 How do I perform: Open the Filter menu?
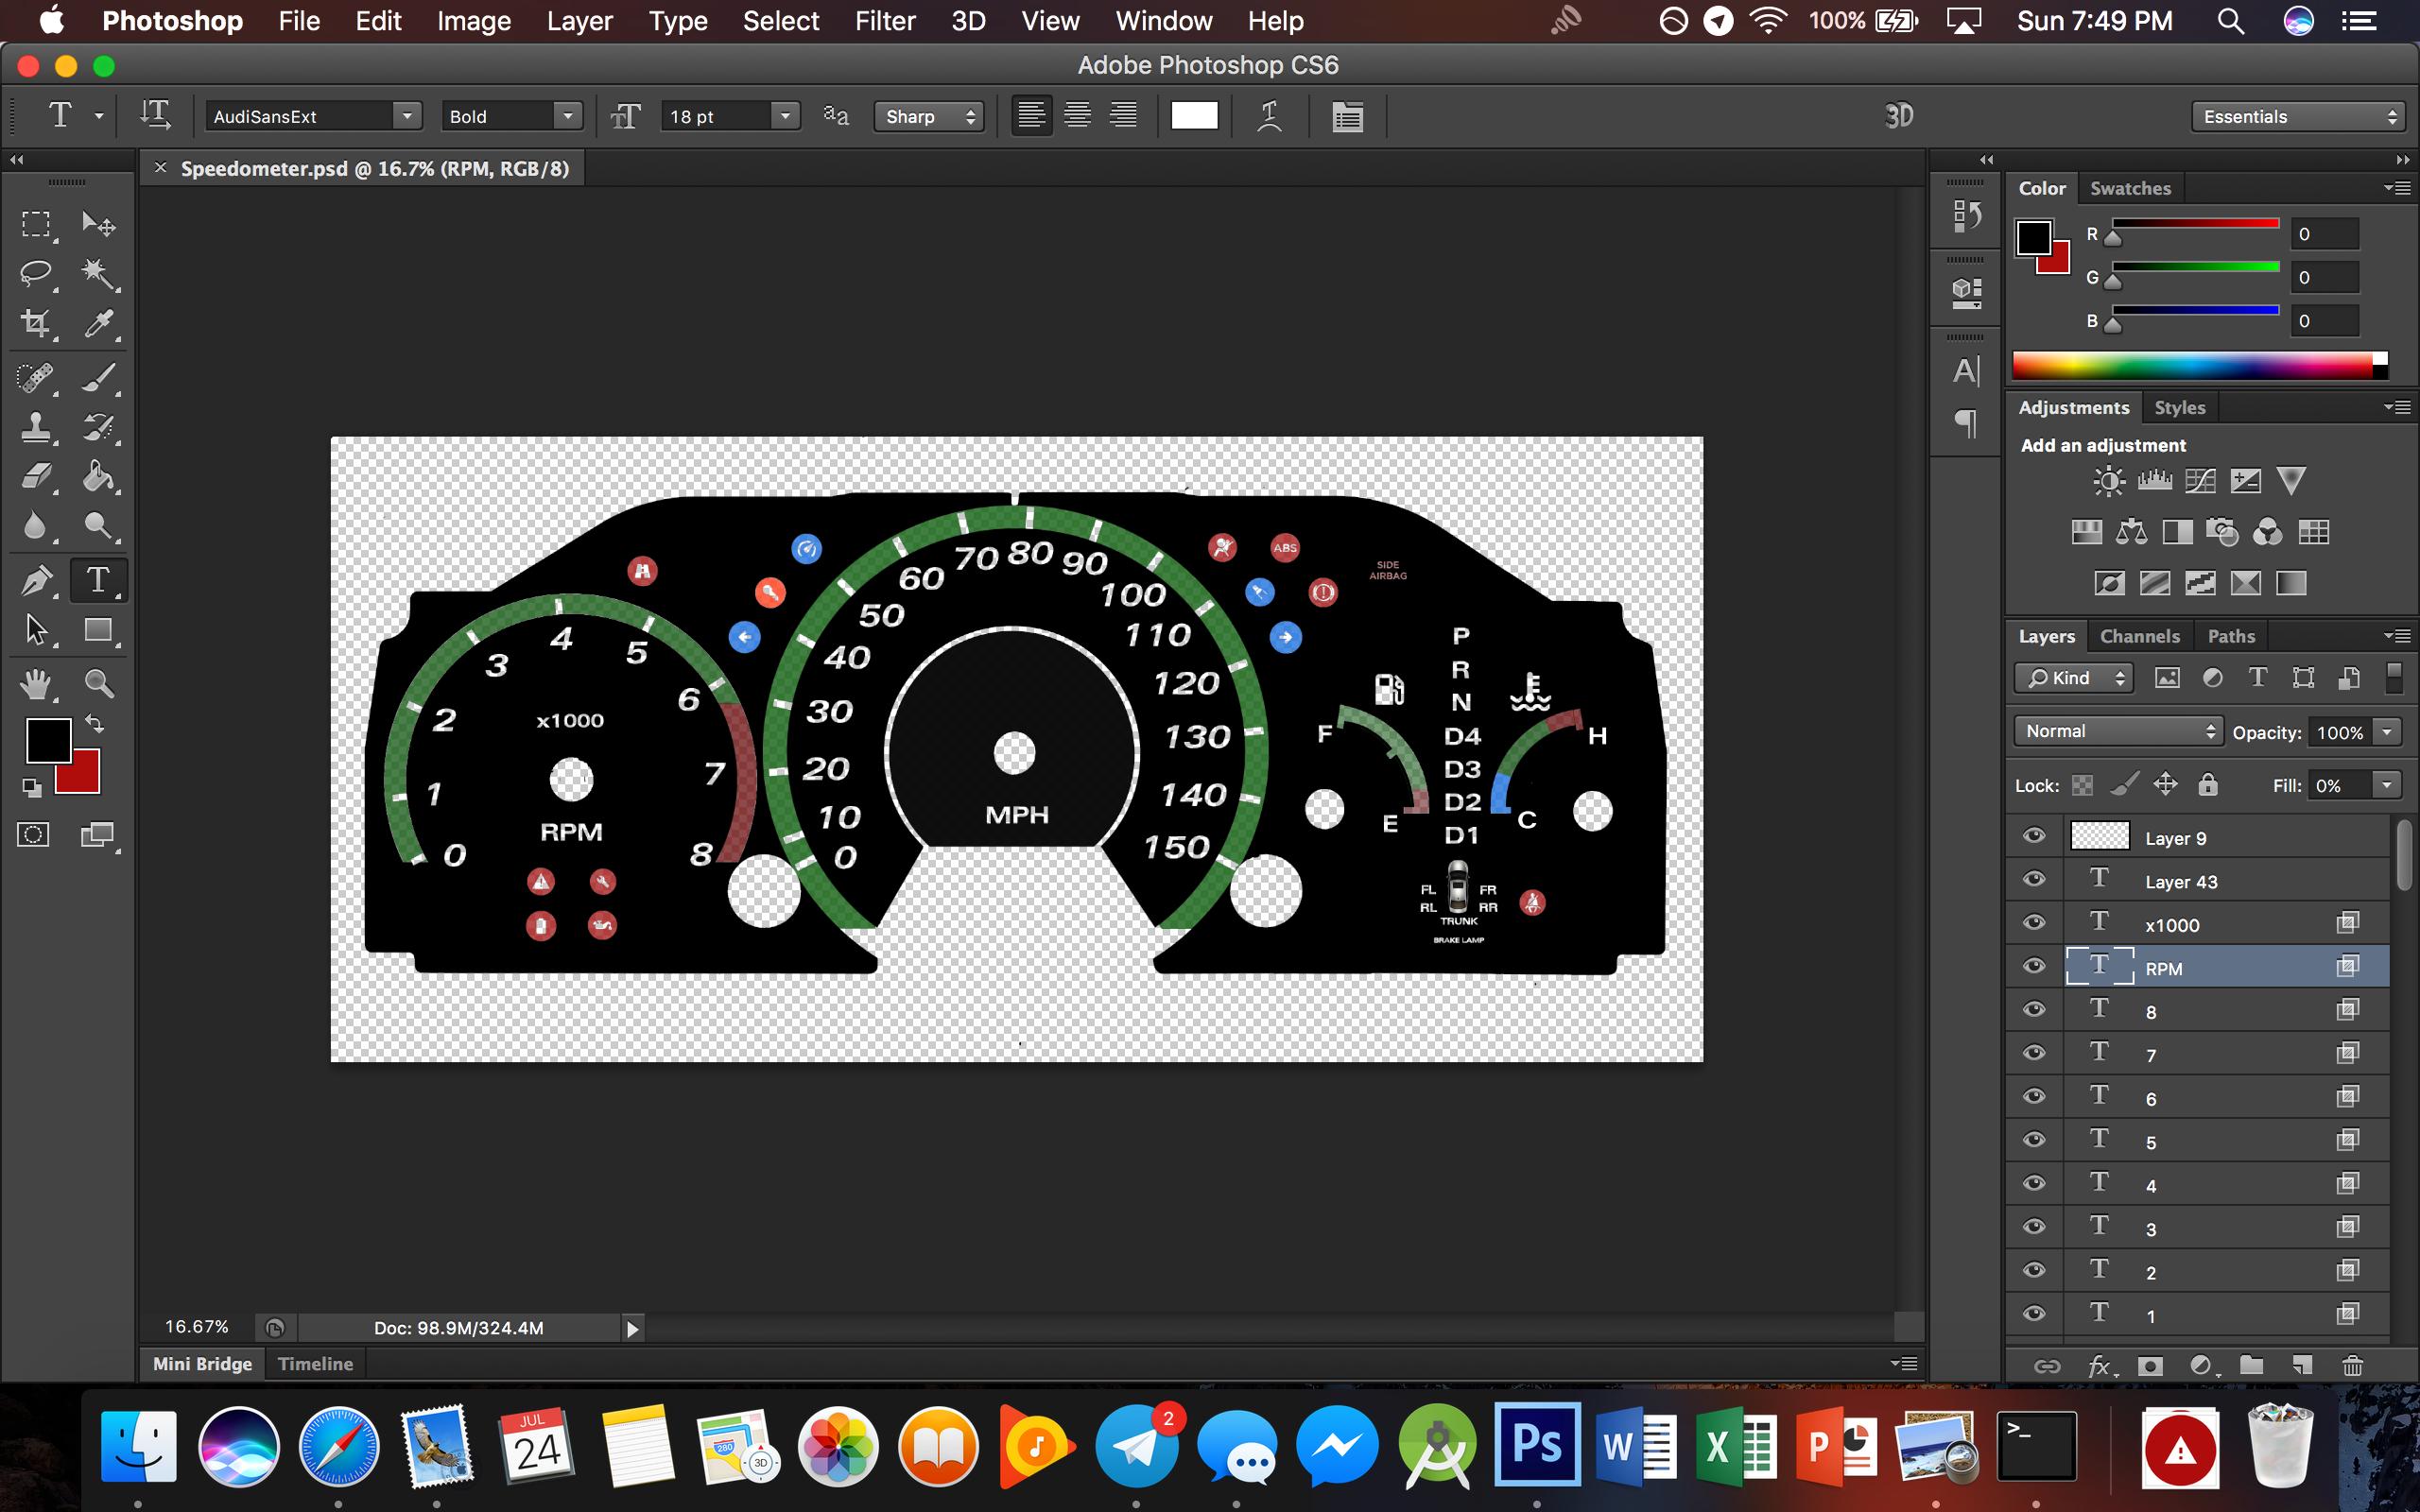pyautogui.click(x=884, y=21)
